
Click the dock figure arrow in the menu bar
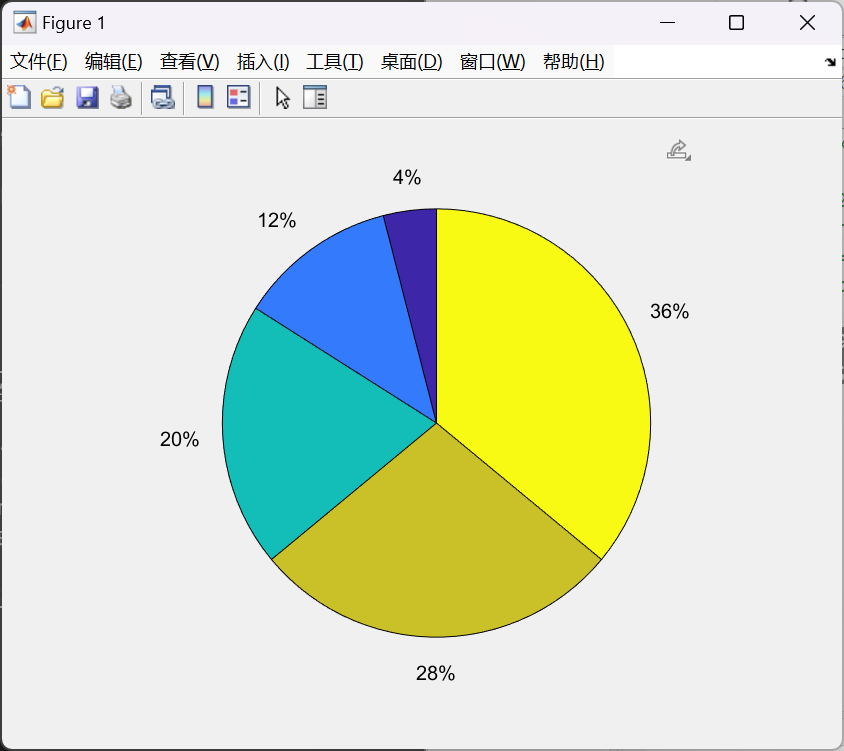[x=829, y=62]
